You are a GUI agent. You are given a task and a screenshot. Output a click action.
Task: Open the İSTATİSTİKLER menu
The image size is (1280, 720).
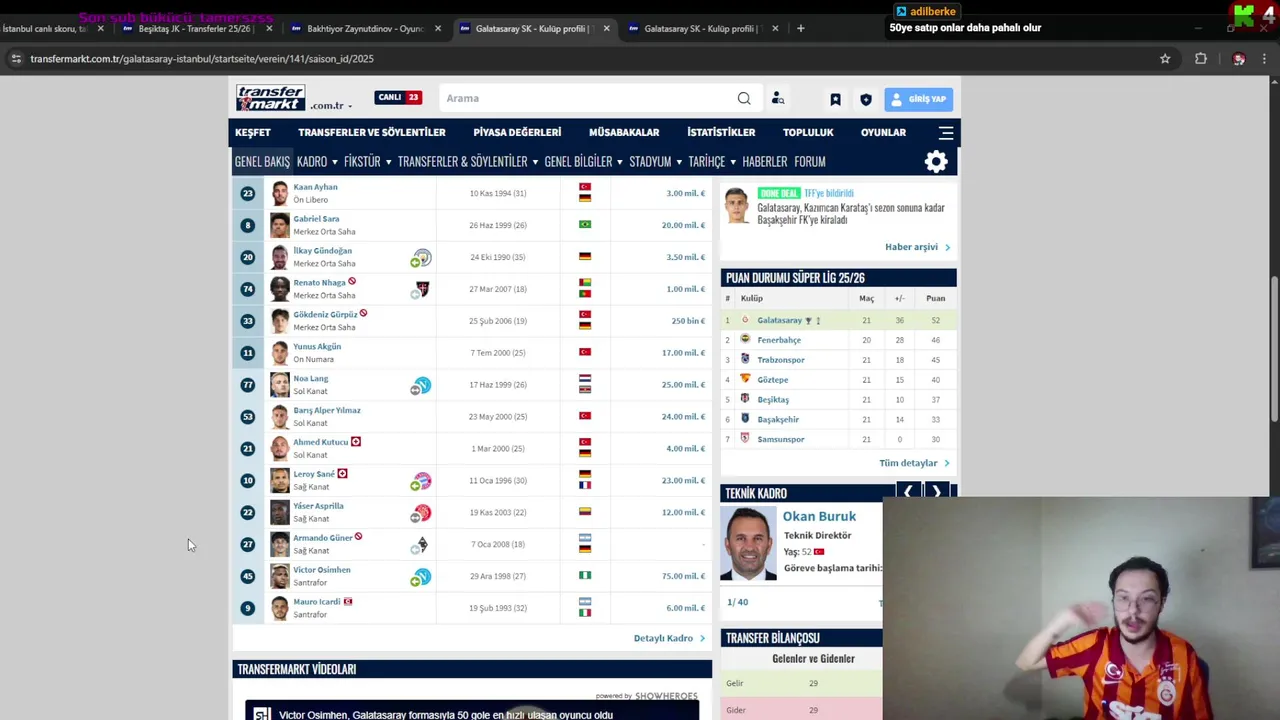721,132
